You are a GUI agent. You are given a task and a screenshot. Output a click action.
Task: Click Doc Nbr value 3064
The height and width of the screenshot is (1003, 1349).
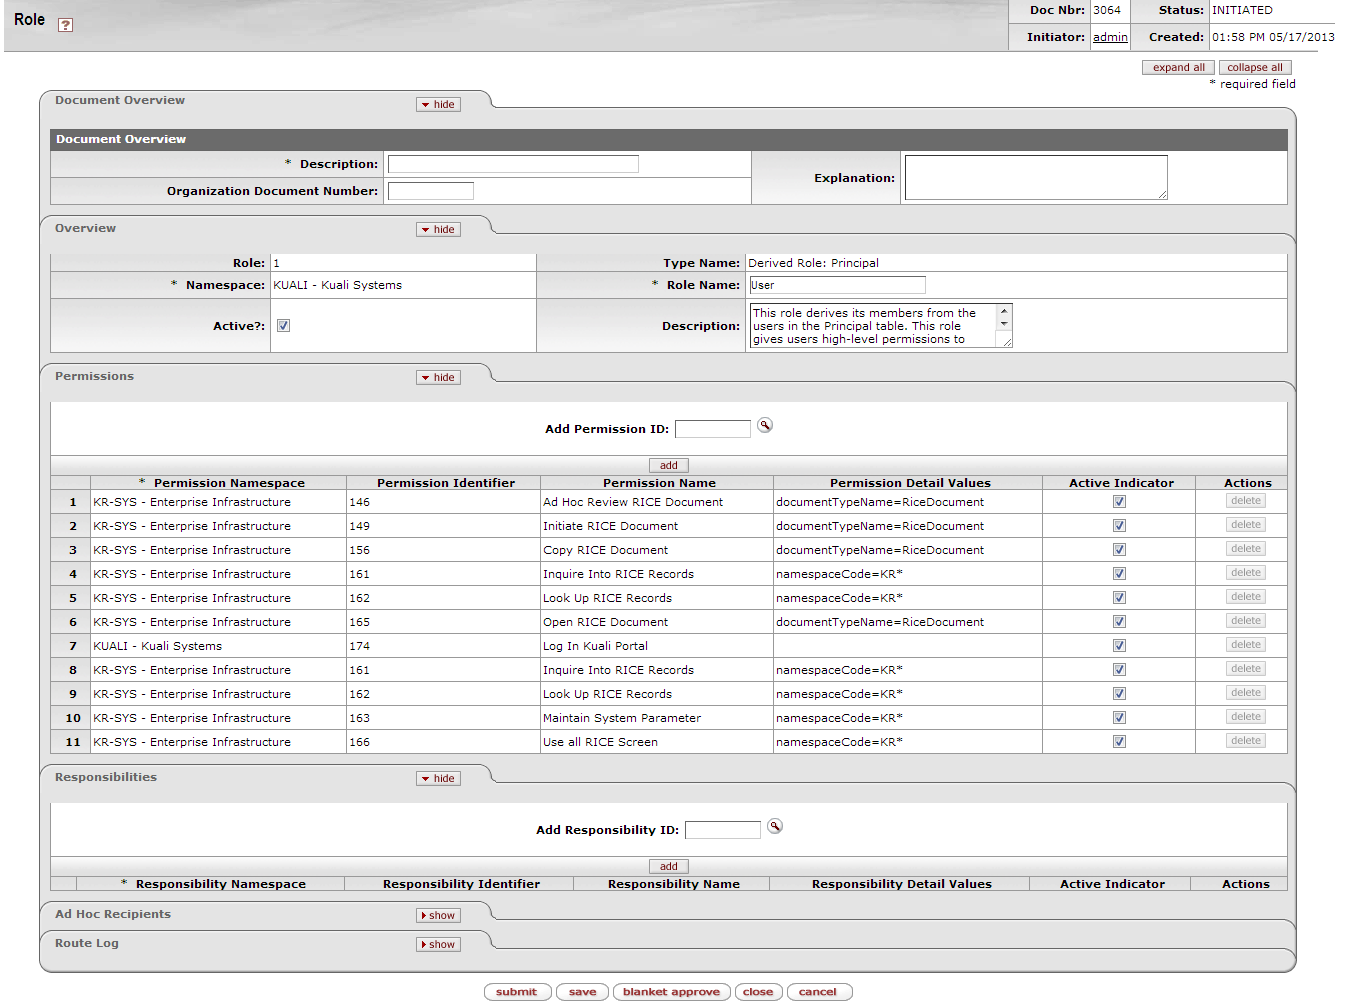(1107, 10)
